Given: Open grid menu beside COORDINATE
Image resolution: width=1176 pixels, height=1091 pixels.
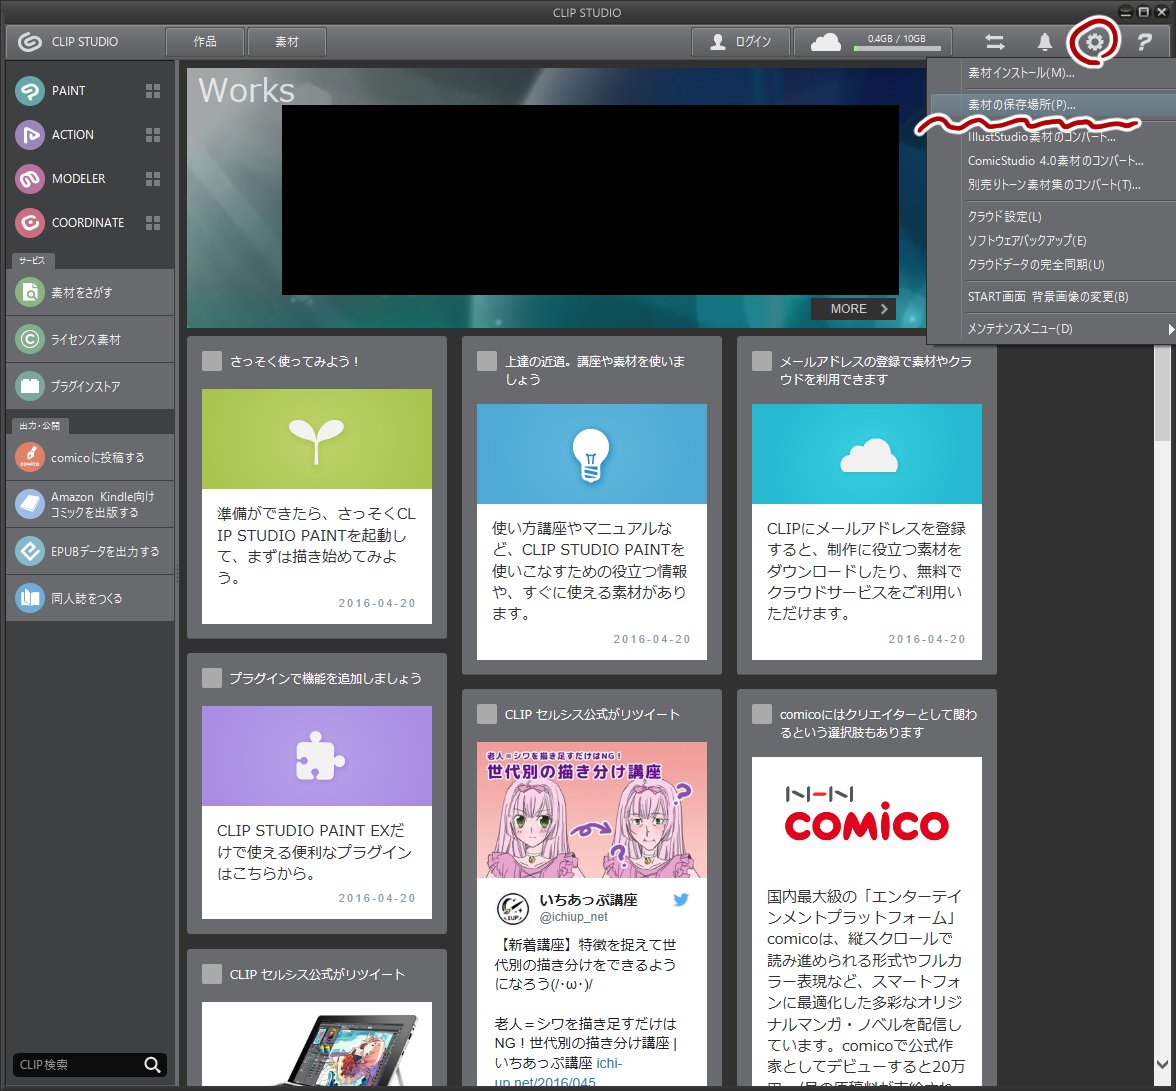Looking at the screenshot, I should pyautogui.click(x=153, y=223).
